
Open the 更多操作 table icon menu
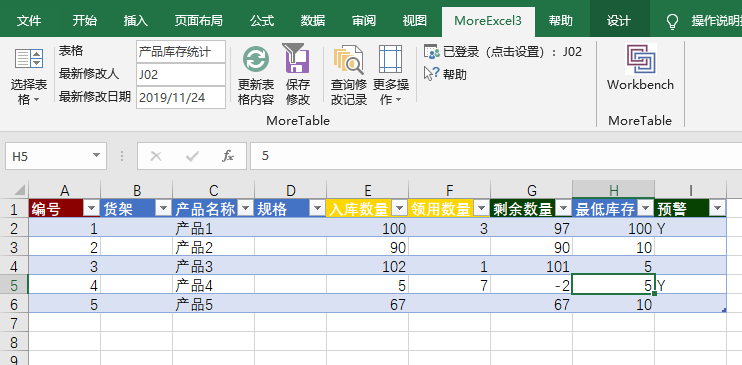[390, 59]
